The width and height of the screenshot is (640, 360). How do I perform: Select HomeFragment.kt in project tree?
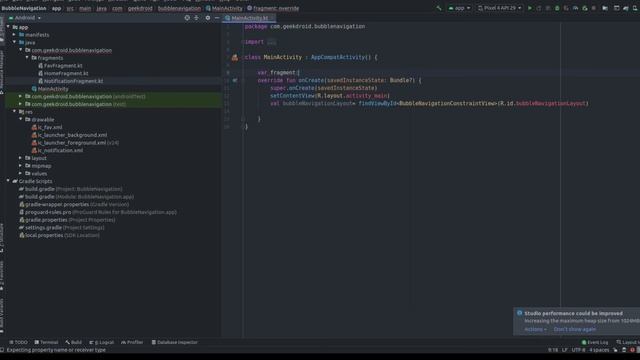coord(63,73)
